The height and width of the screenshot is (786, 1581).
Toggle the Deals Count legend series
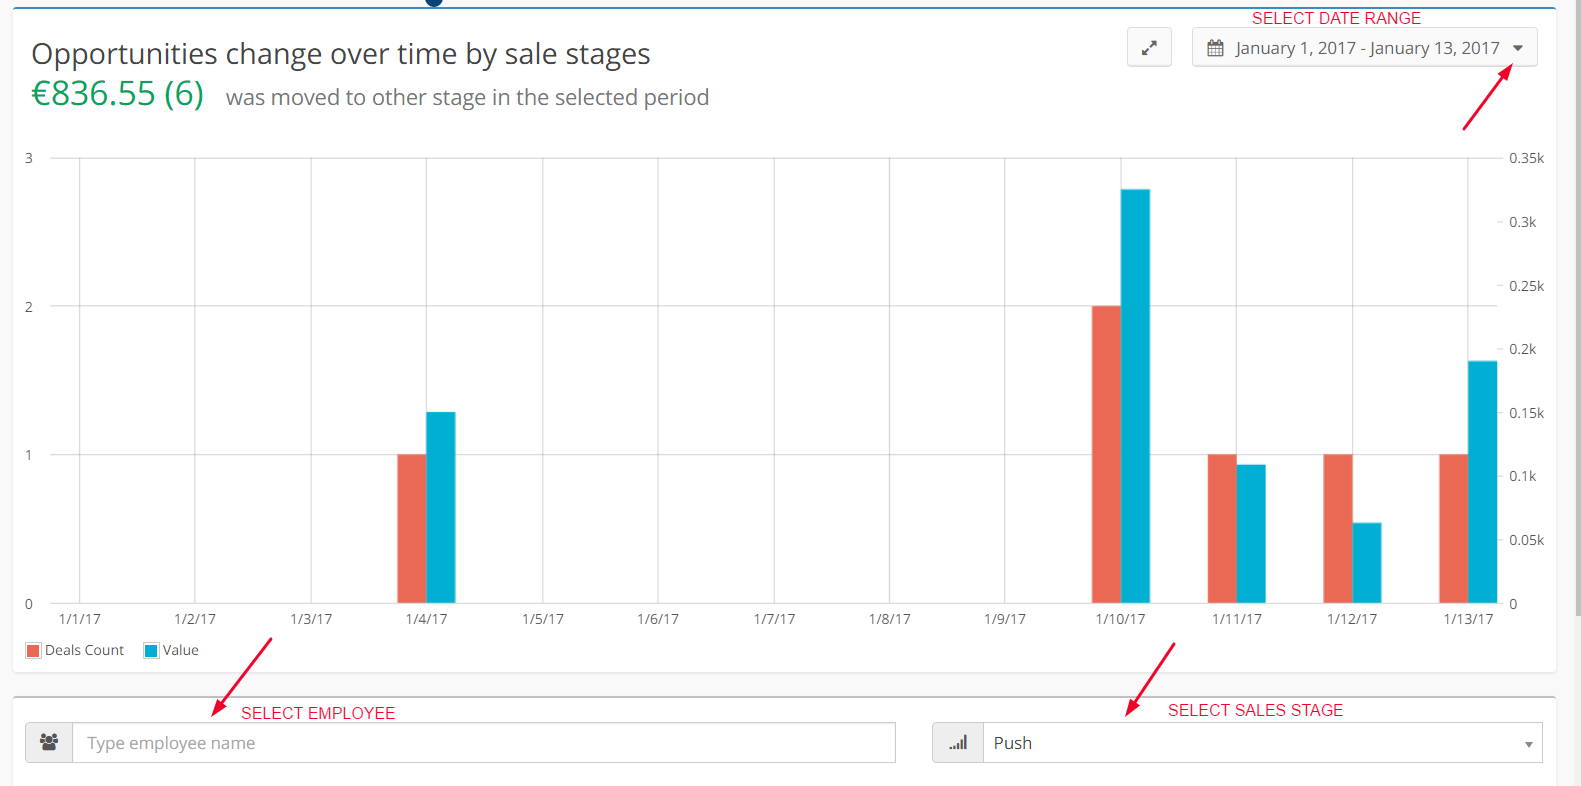tap(75, 650)
